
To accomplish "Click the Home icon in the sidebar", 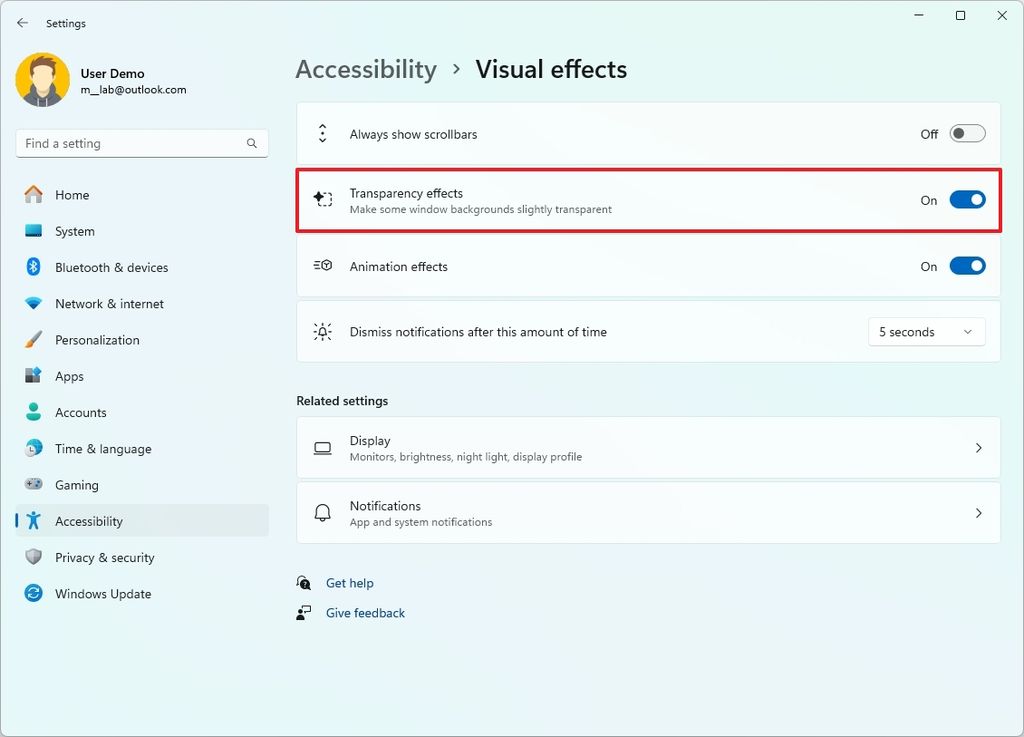I will (34, 194).
